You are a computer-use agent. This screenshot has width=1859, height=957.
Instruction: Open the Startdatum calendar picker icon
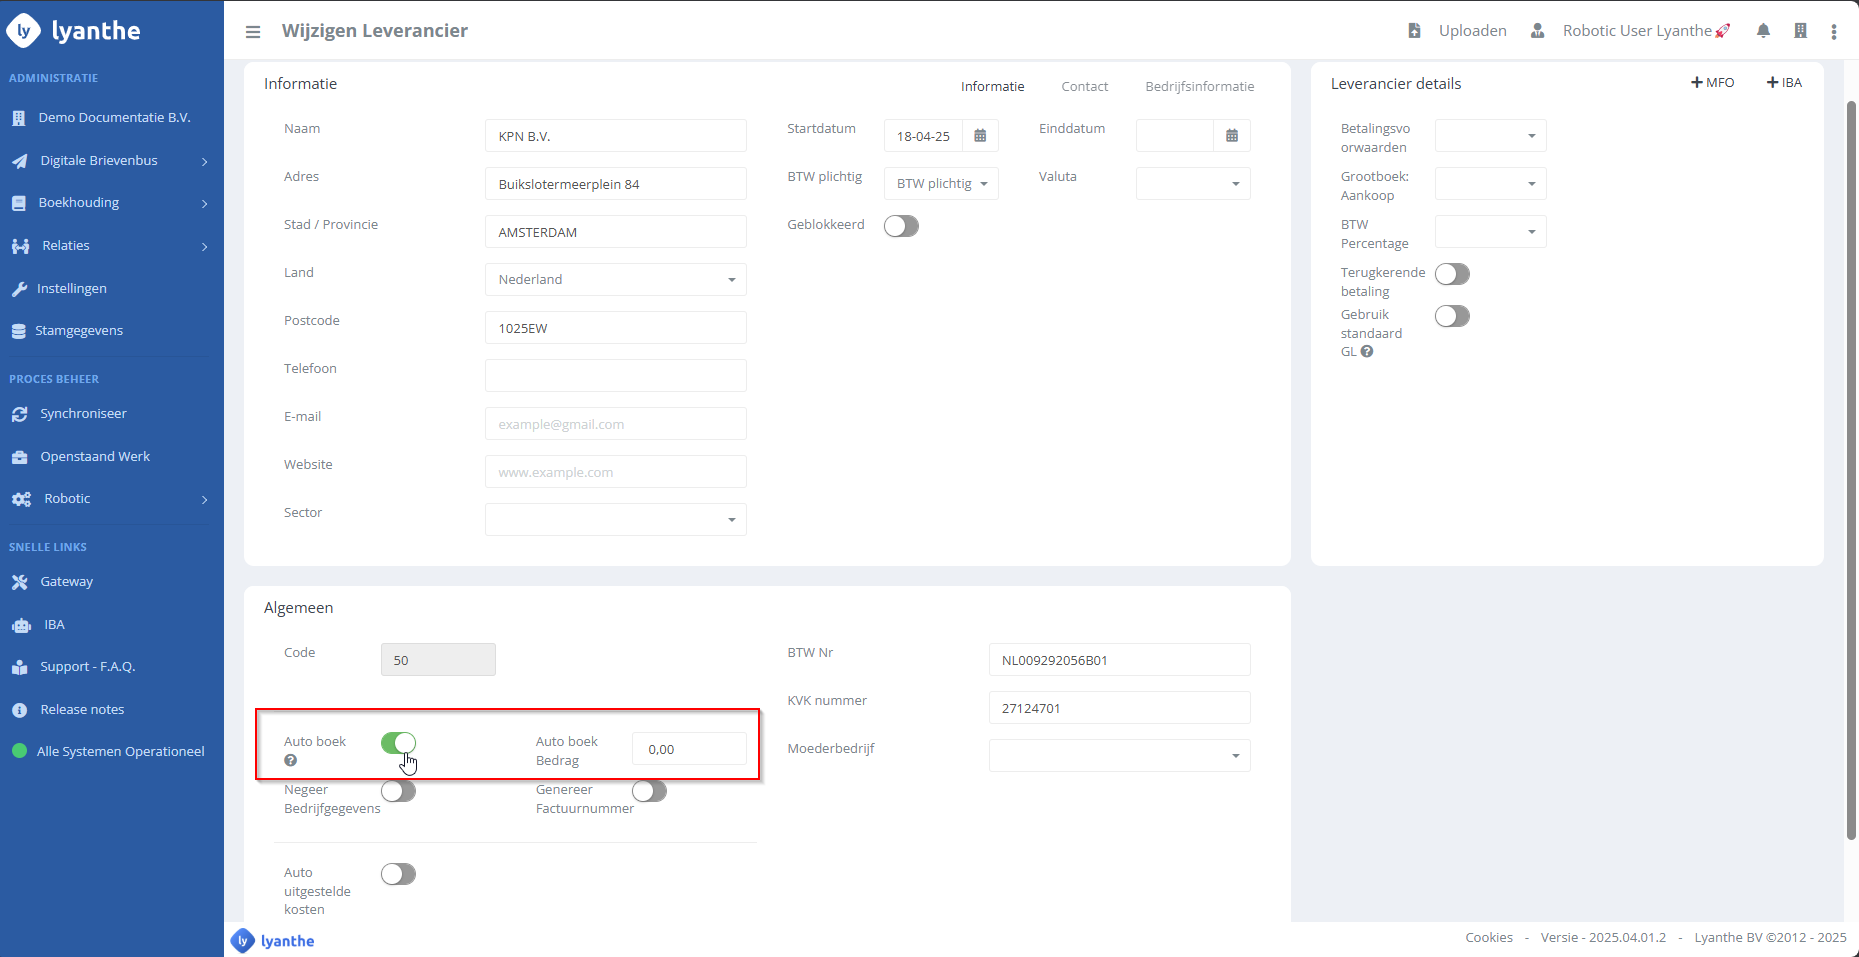[x=980, y=136]
